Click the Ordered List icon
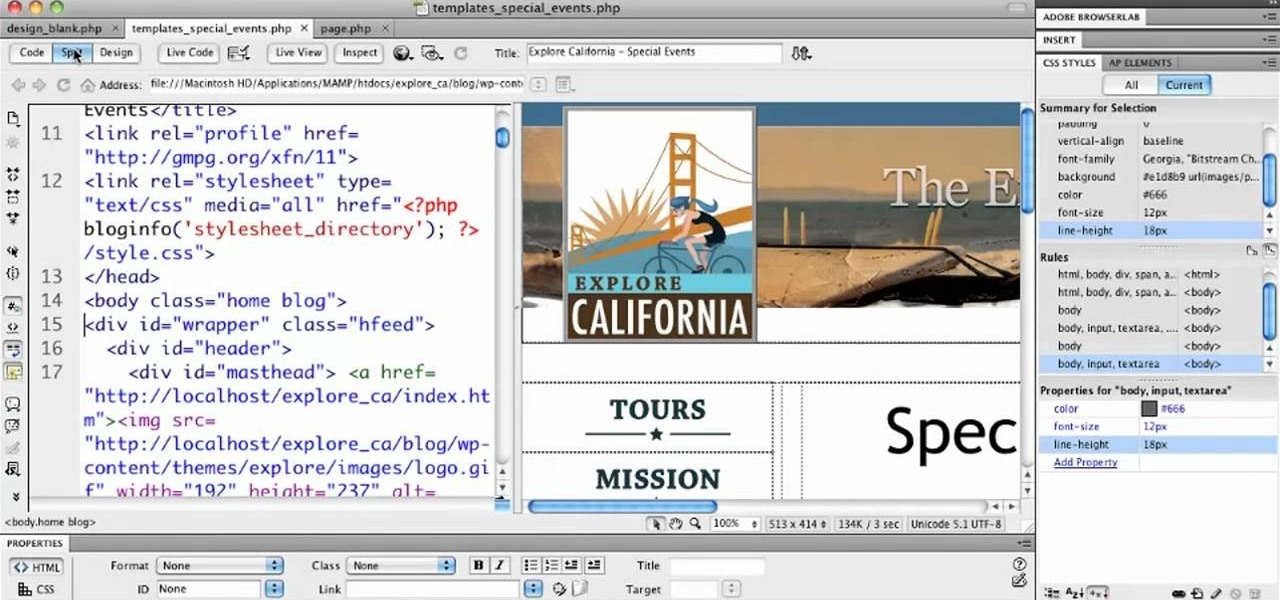The image size is (1280, 600). click(x=552, y=565)
